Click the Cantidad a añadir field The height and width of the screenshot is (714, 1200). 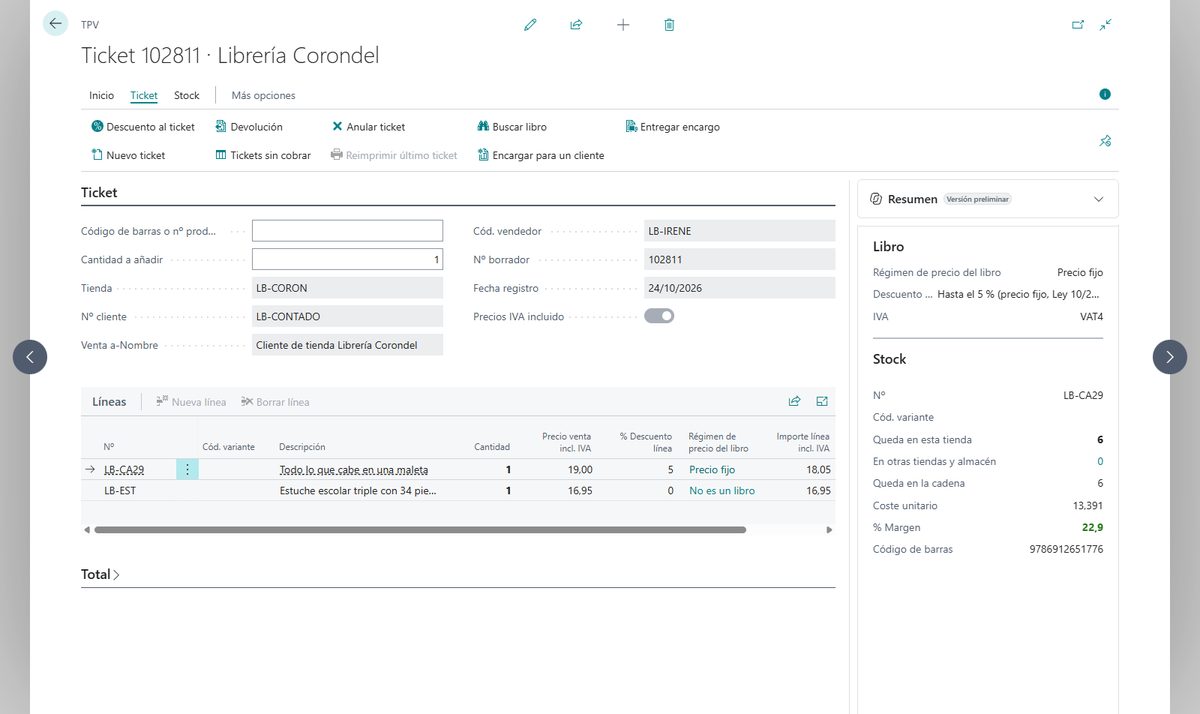click(x=347, y=259)
